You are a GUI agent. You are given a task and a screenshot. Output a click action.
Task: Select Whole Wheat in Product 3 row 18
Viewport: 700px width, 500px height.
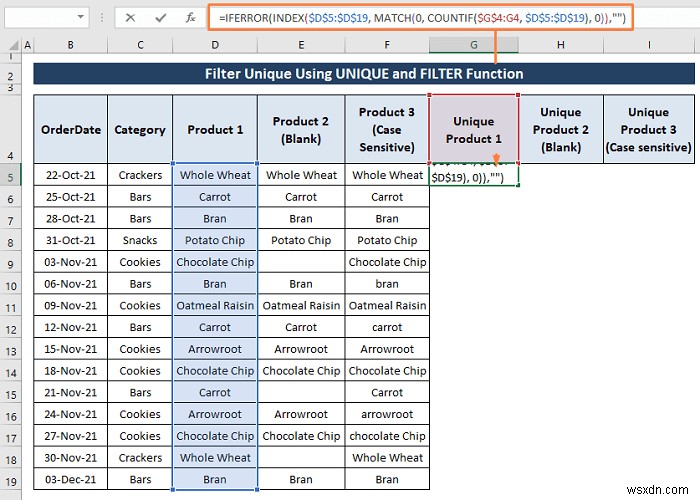(387, 458)
